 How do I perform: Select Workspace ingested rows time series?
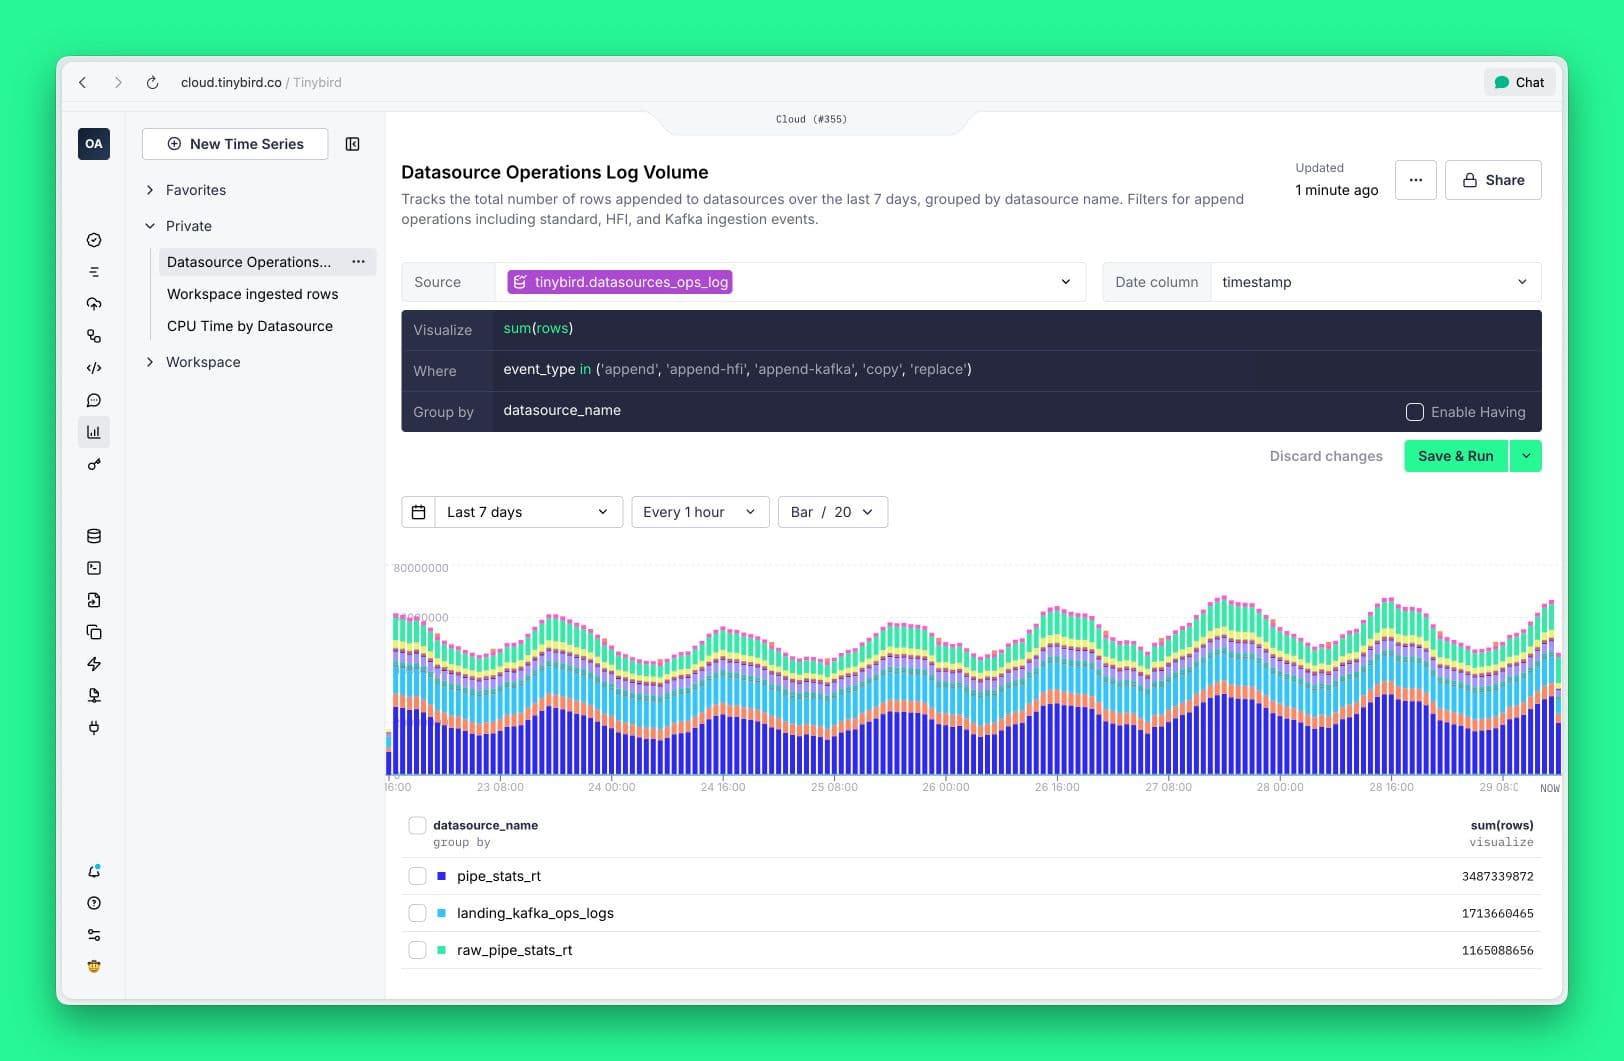[x=252, y=294]
